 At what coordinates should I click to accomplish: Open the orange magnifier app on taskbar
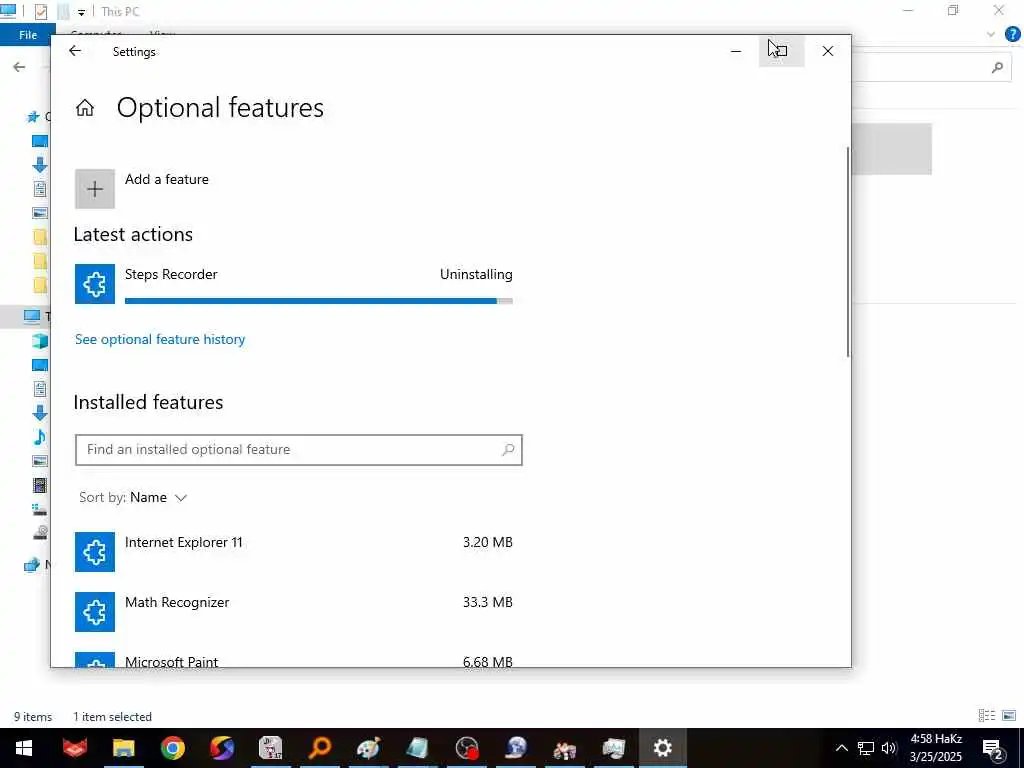click(320, 748)
